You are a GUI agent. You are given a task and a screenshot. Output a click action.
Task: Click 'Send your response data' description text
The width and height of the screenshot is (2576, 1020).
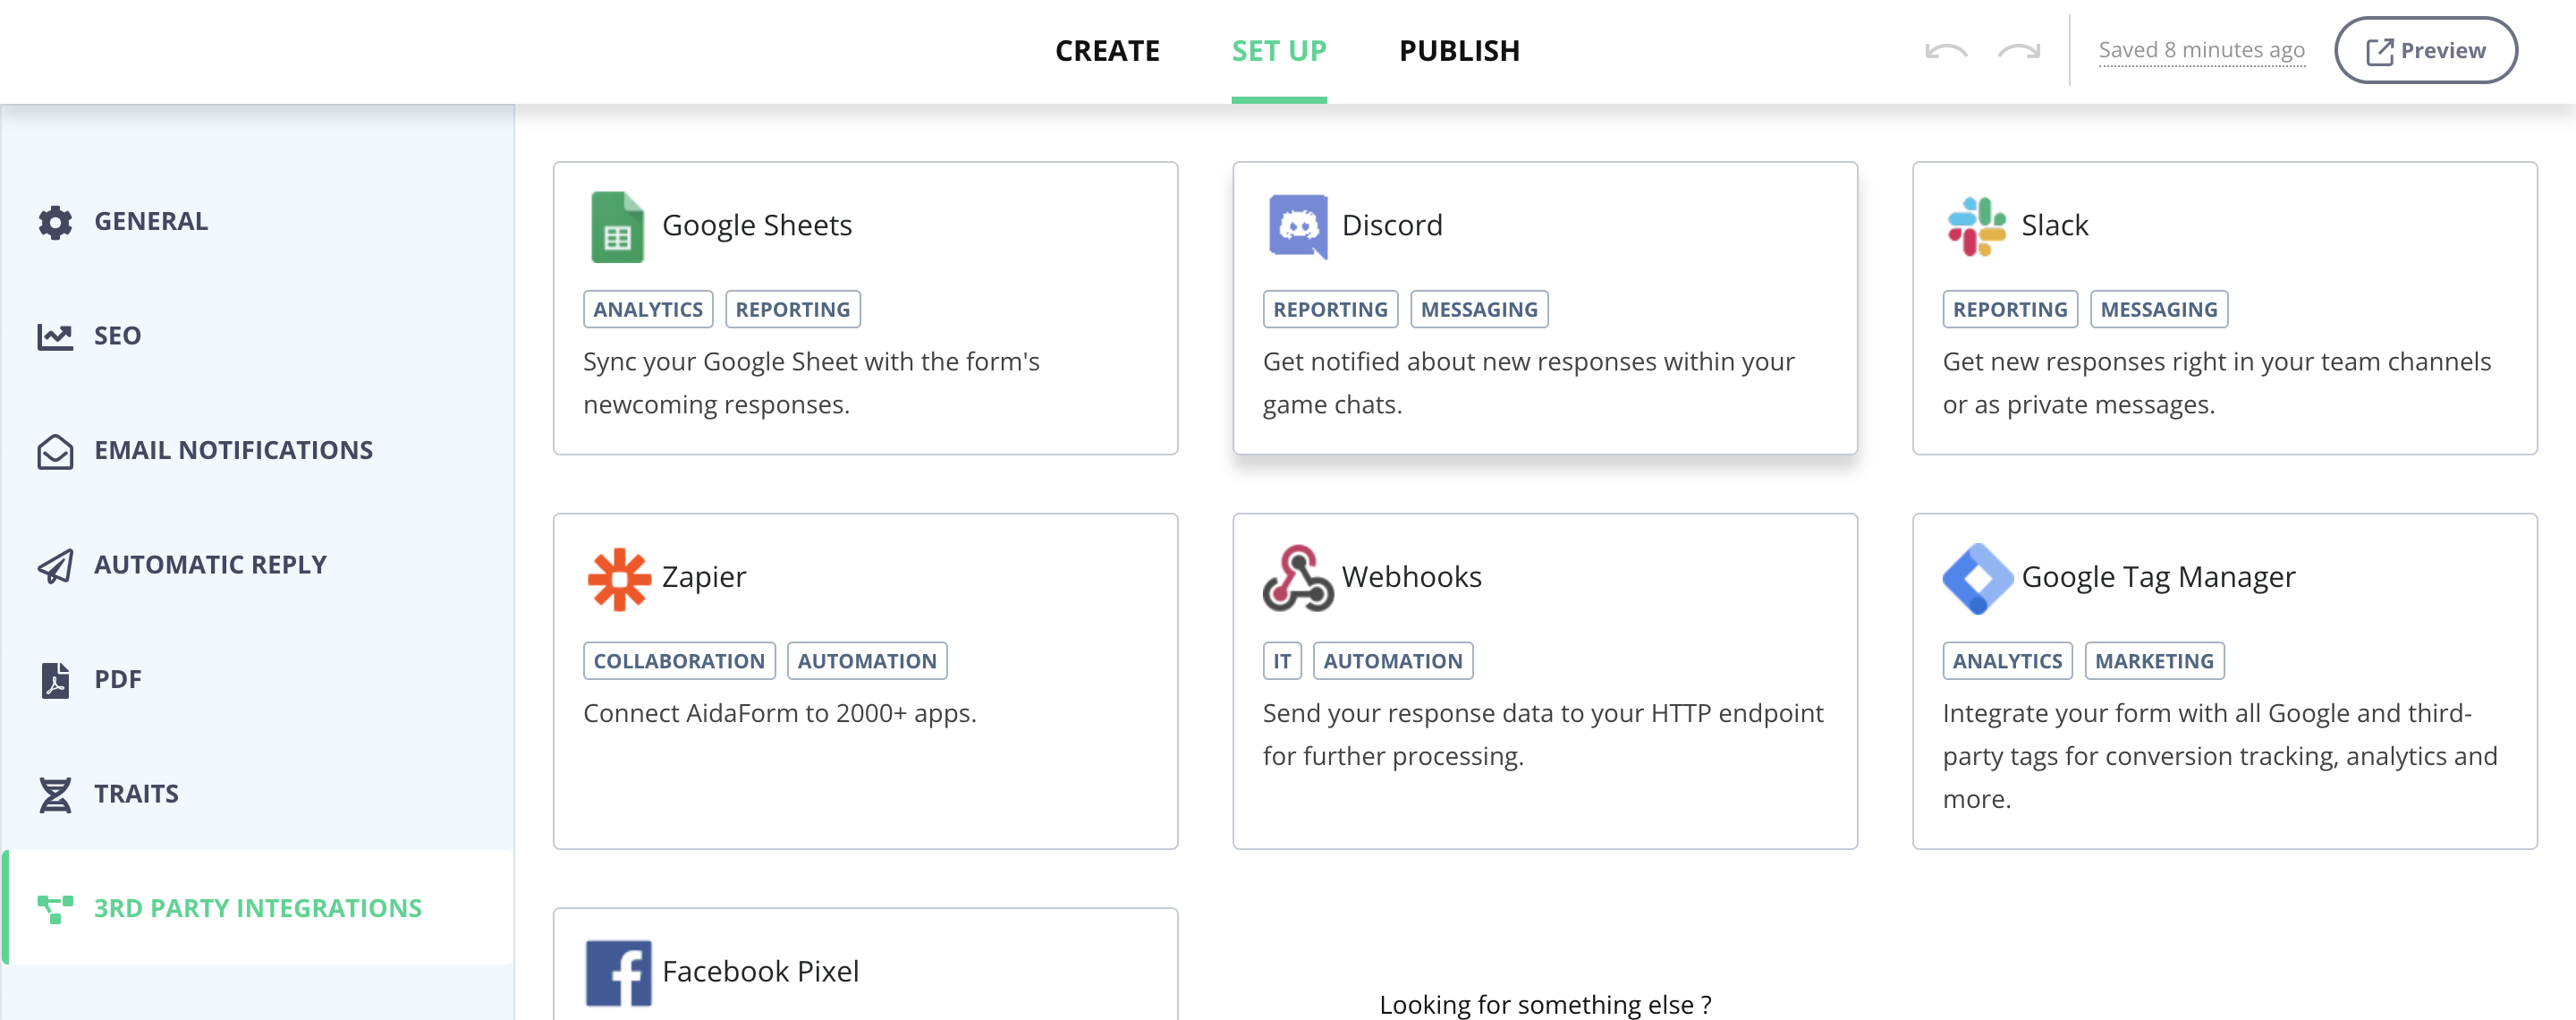click(x=1543, y=735)
